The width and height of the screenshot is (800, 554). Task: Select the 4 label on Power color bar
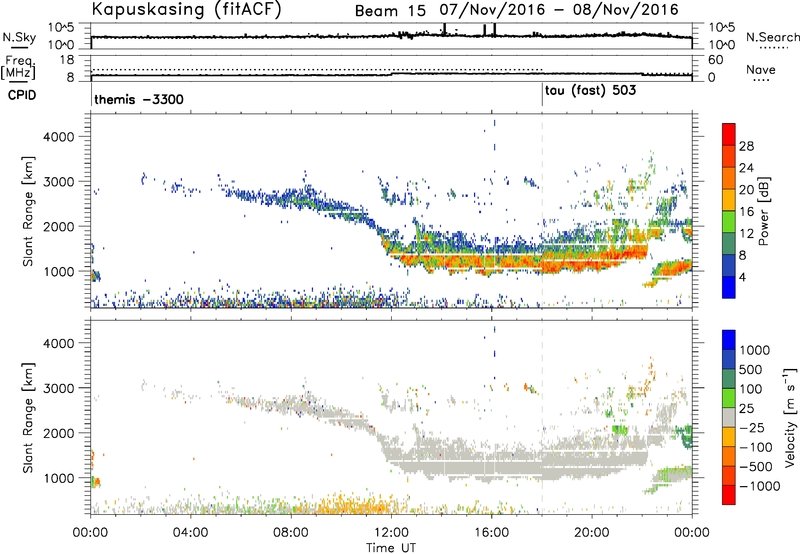743,278
